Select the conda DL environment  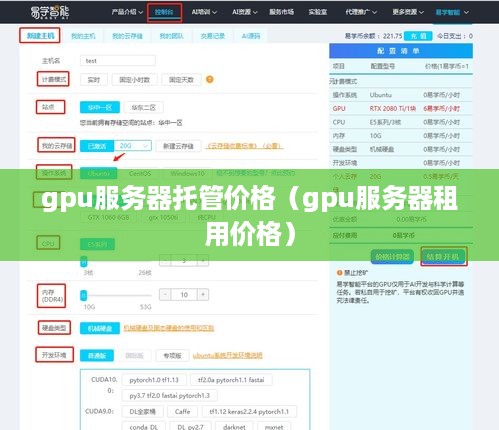coord(144,426)
